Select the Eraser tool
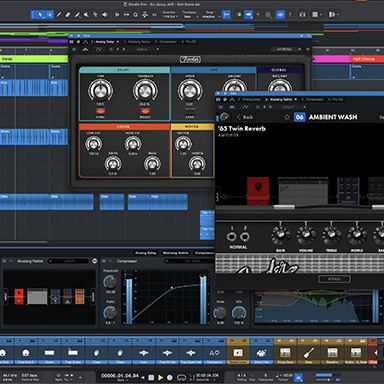The image size is (384, 384). (x=68, y=15)
